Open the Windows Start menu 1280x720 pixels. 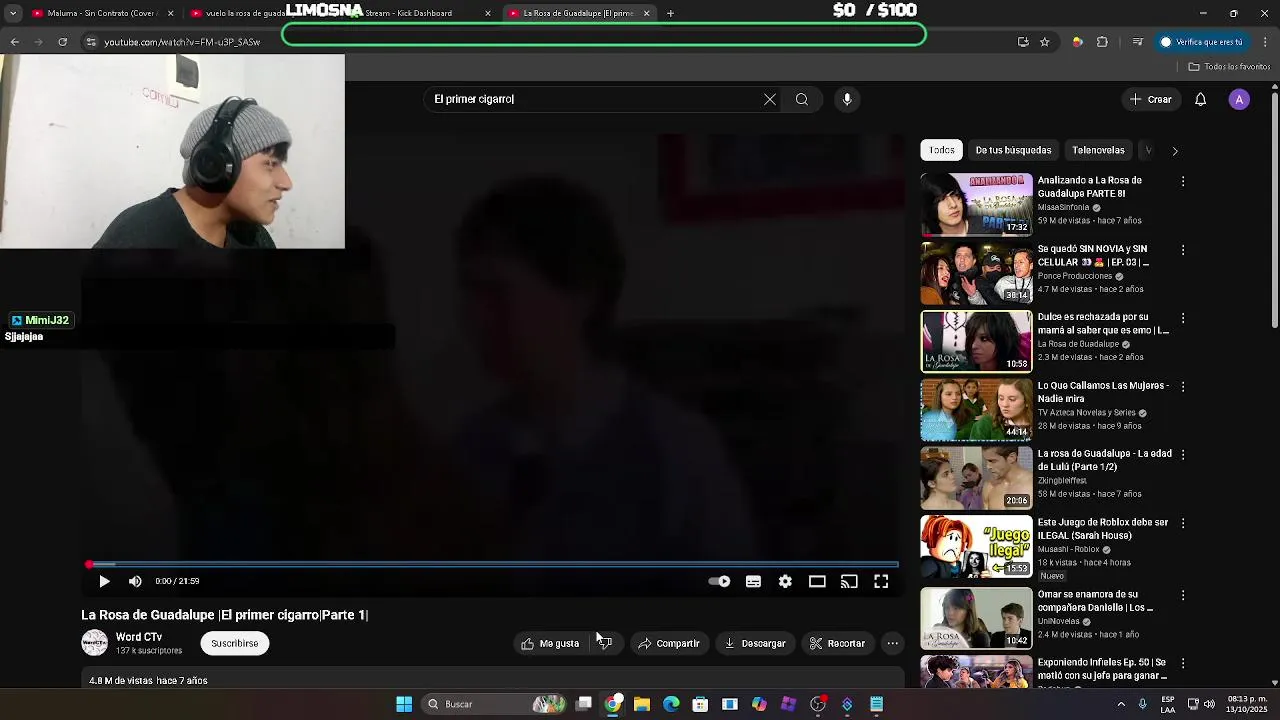(x=404, y=704)
